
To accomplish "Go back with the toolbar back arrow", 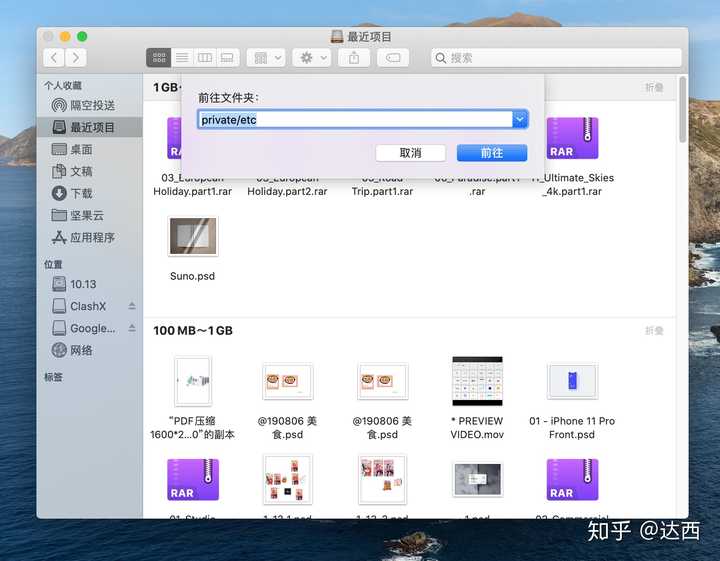I will pos(54,58).
